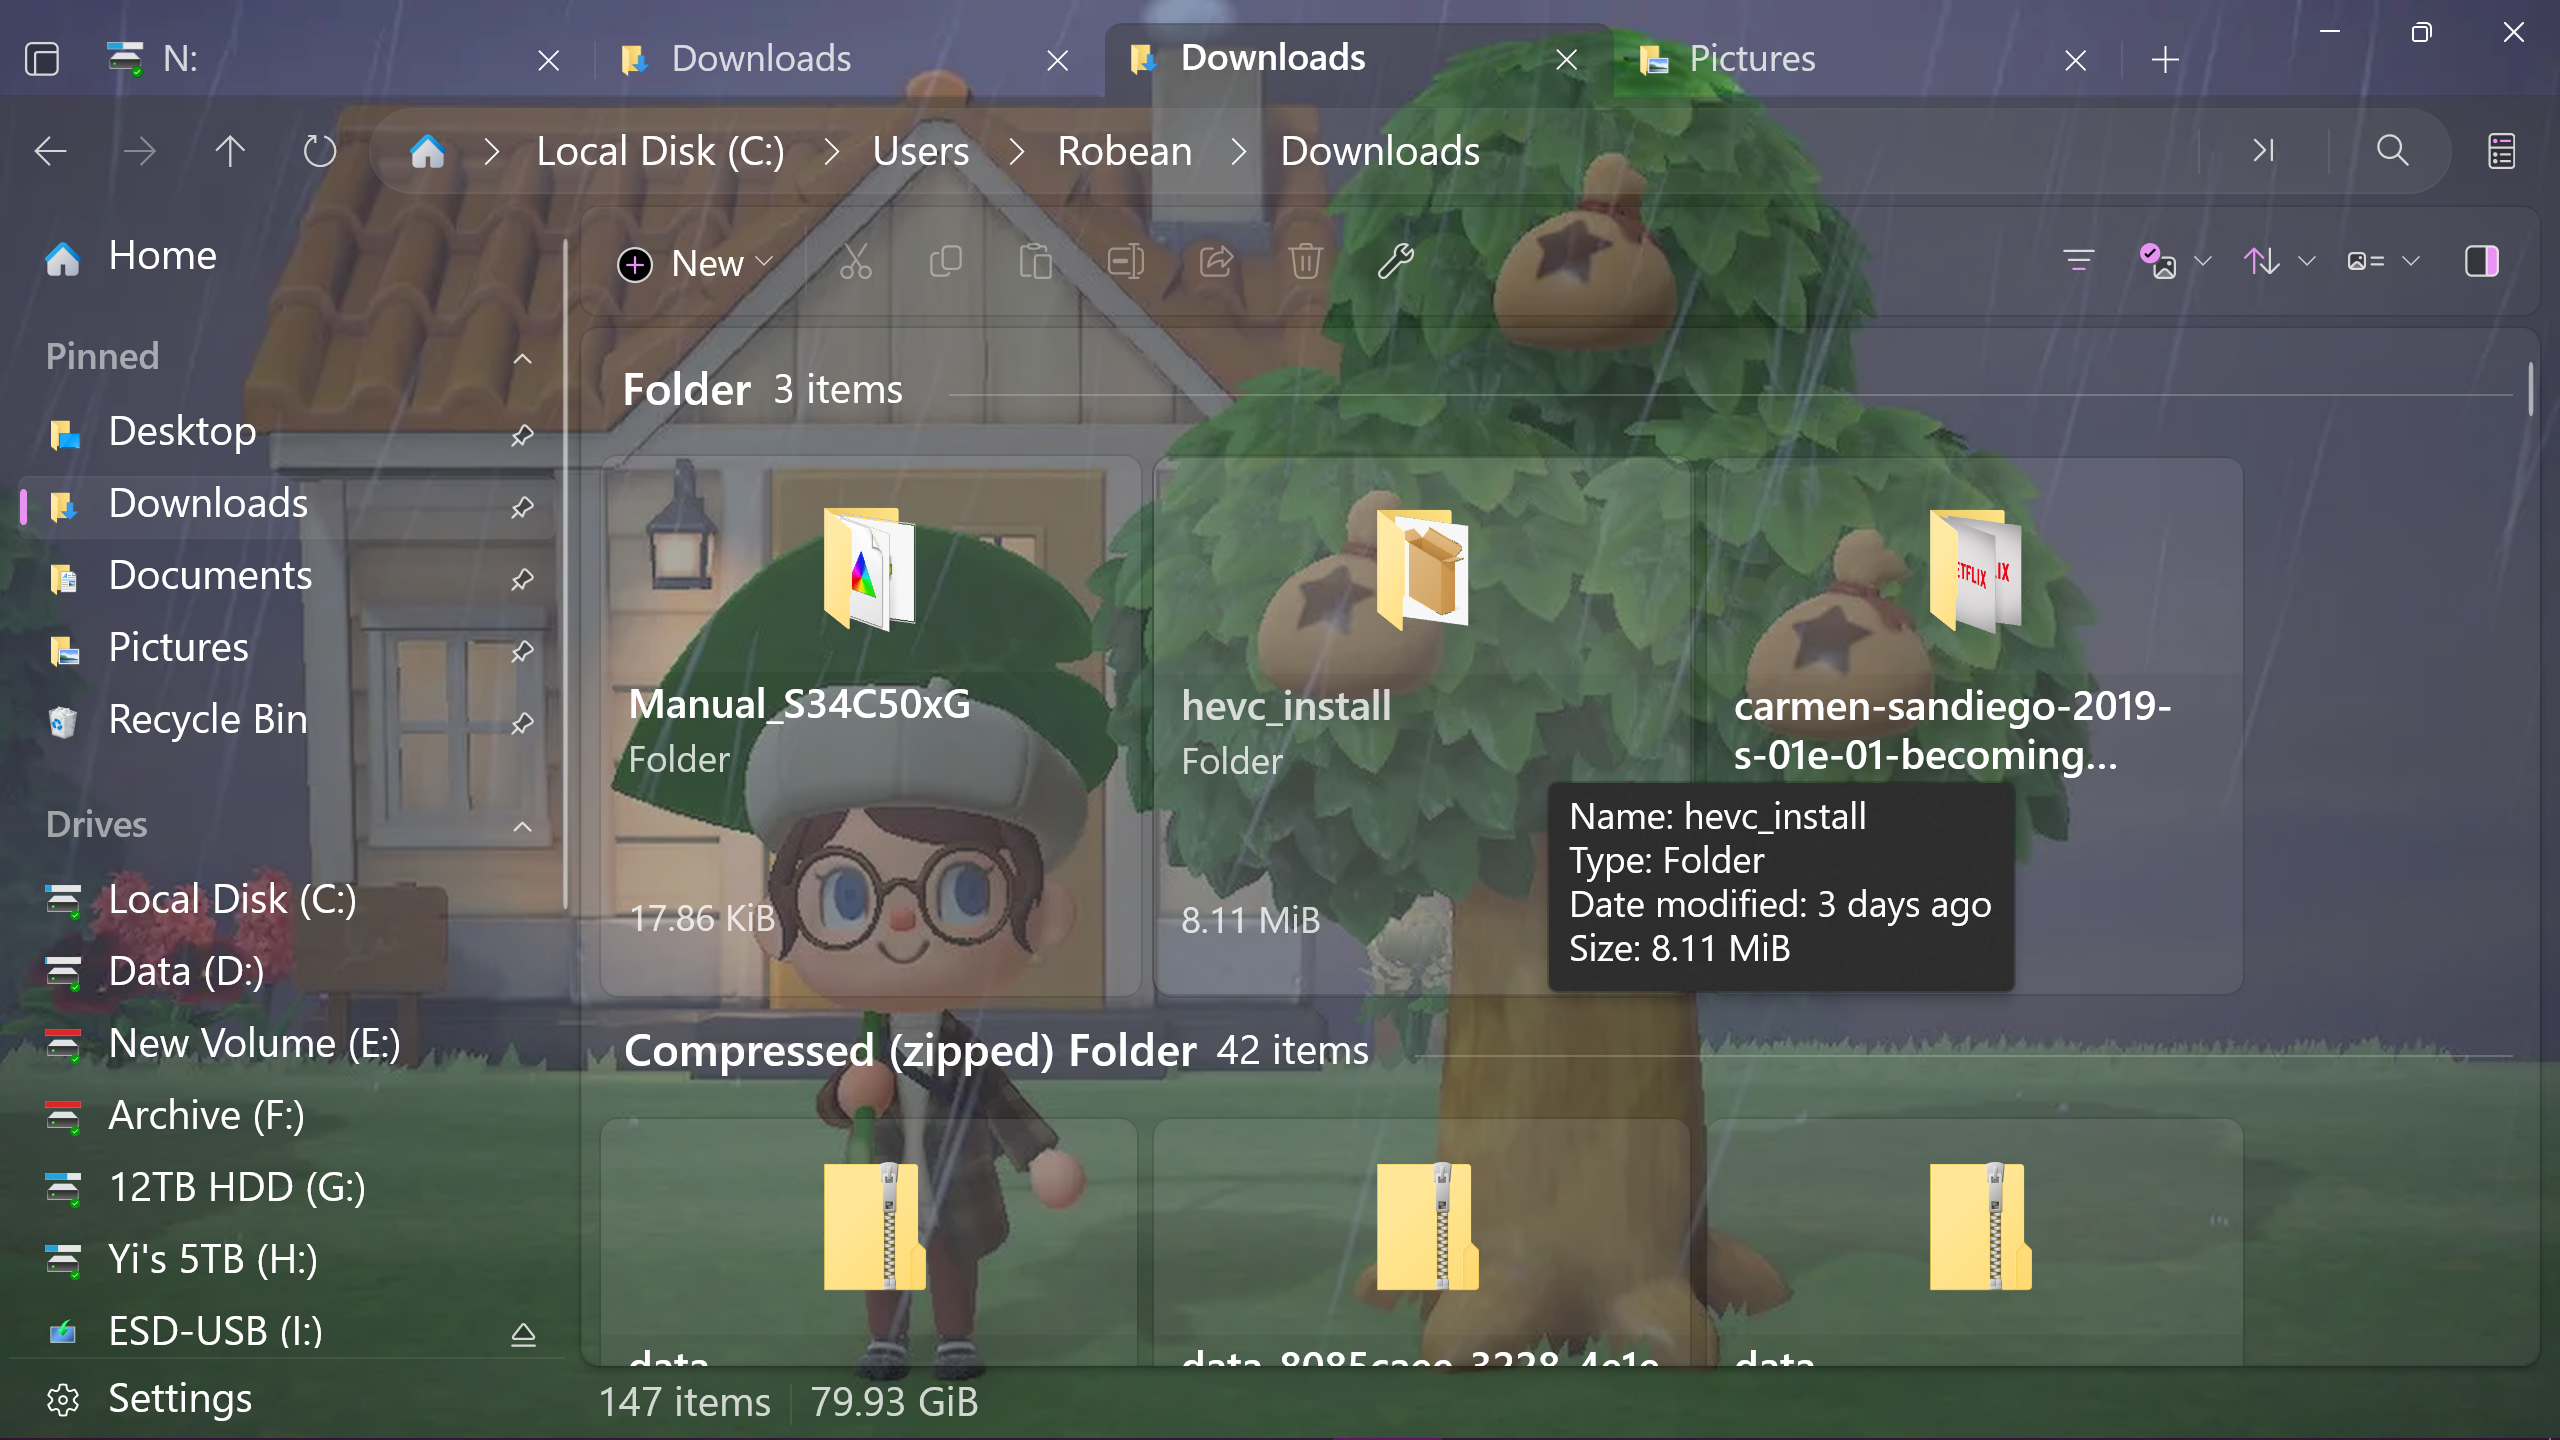Open properties with the wrench icon
Screen dimensions: 2560x1440
pos(1395,262)
